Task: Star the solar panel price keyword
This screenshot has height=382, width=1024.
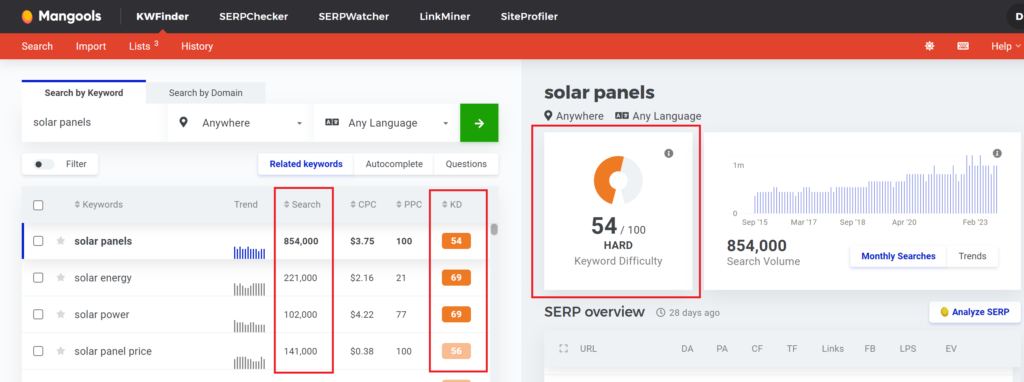Action: coord(61,351)
